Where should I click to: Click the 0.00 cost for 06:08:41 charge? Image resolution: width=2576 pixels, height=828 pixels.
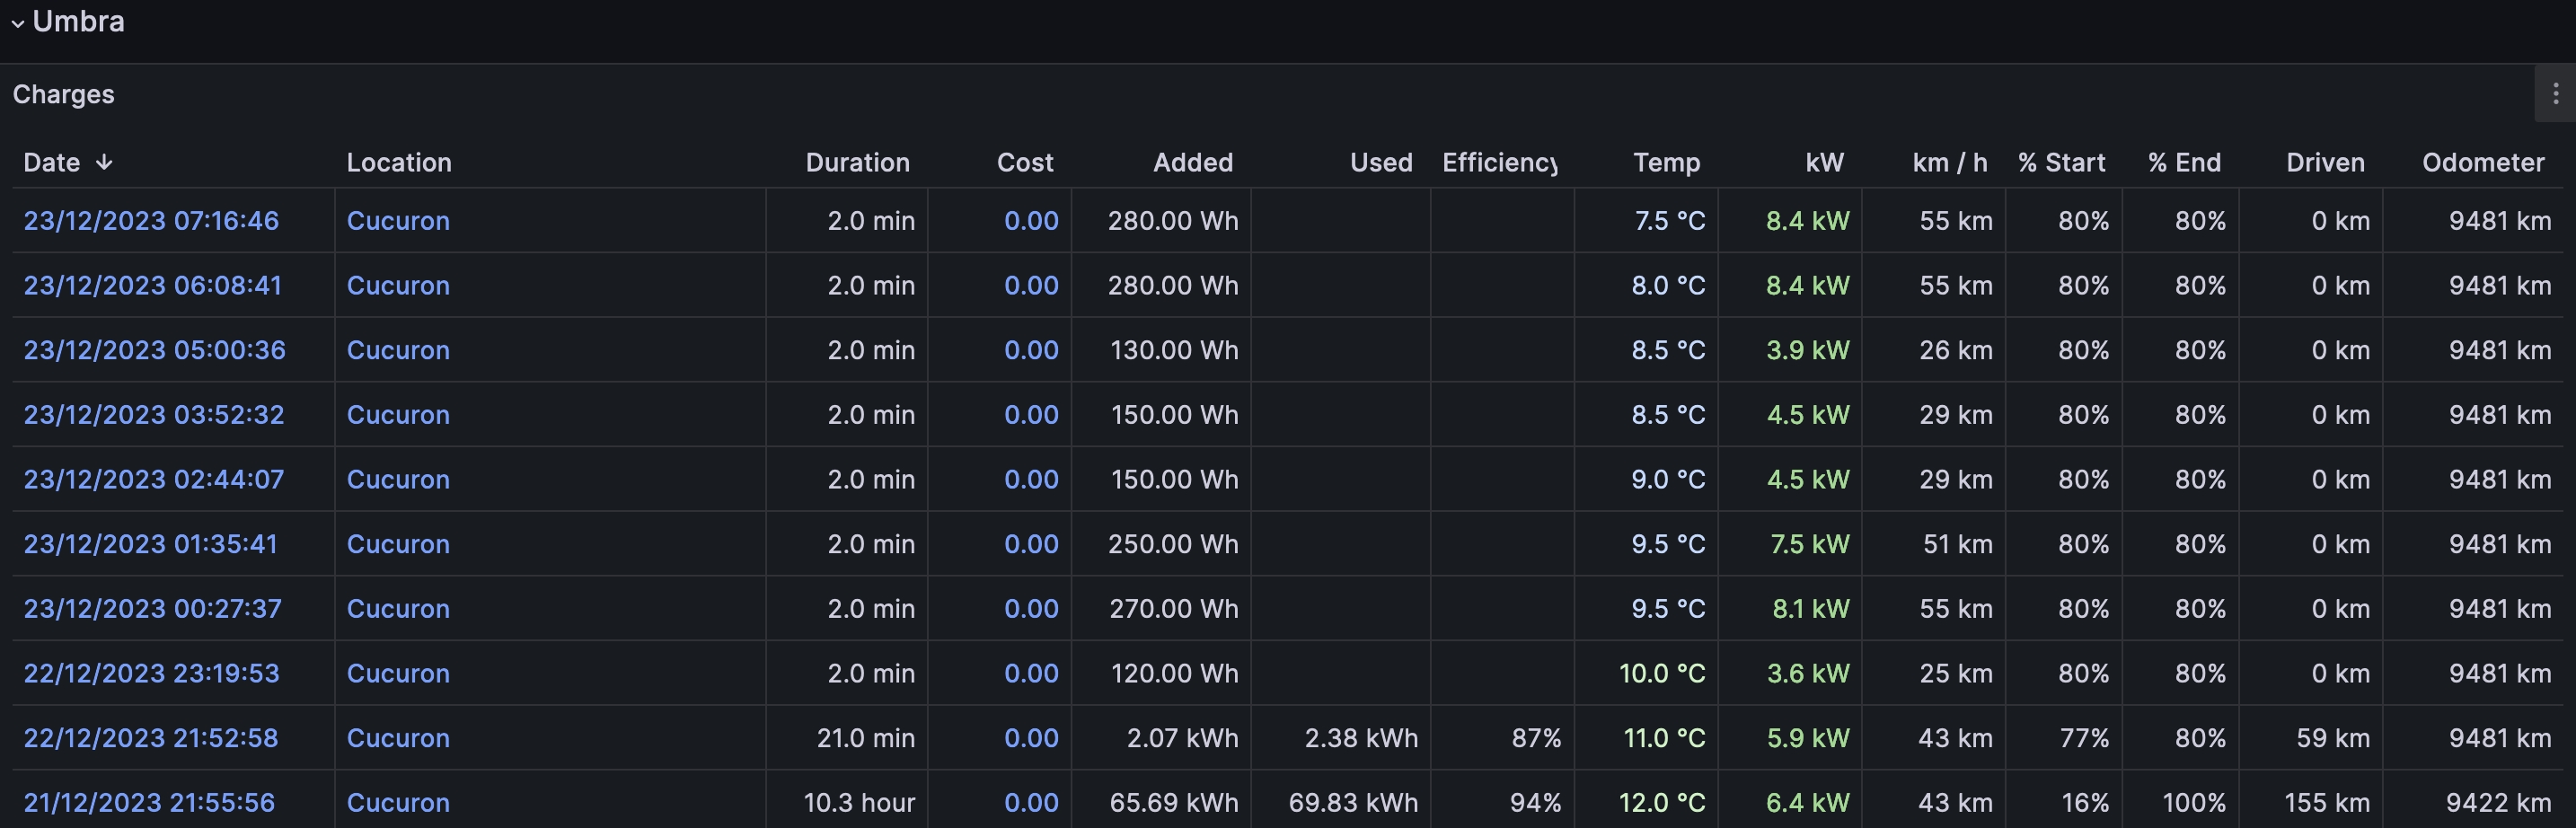pos(1030,286)
